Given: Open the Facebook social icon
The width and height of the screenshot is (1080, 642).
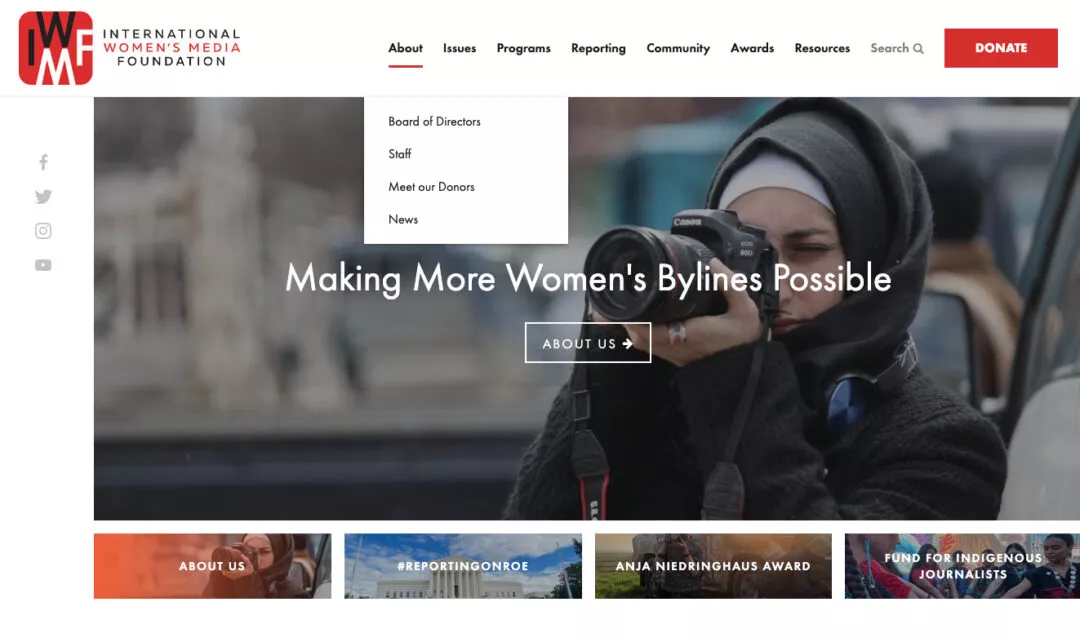Looking at the screenshot, I should coord(43,162).
